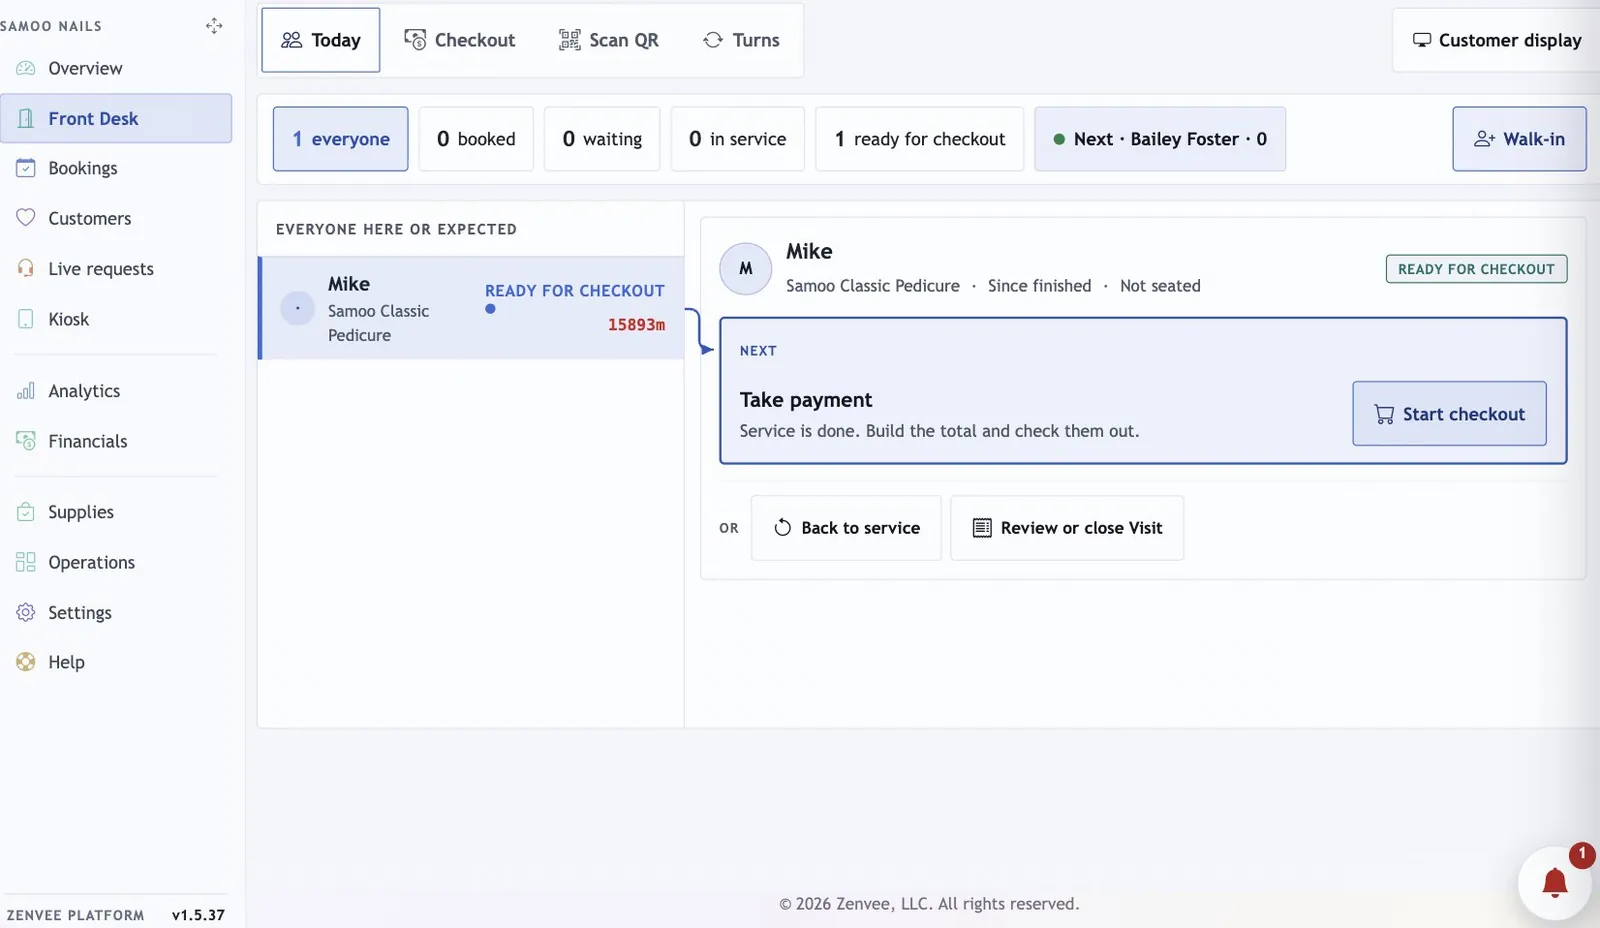The height and width of the screenshot is (928, 1600).
Task: Open the Customers section
Action: point(116,218)
